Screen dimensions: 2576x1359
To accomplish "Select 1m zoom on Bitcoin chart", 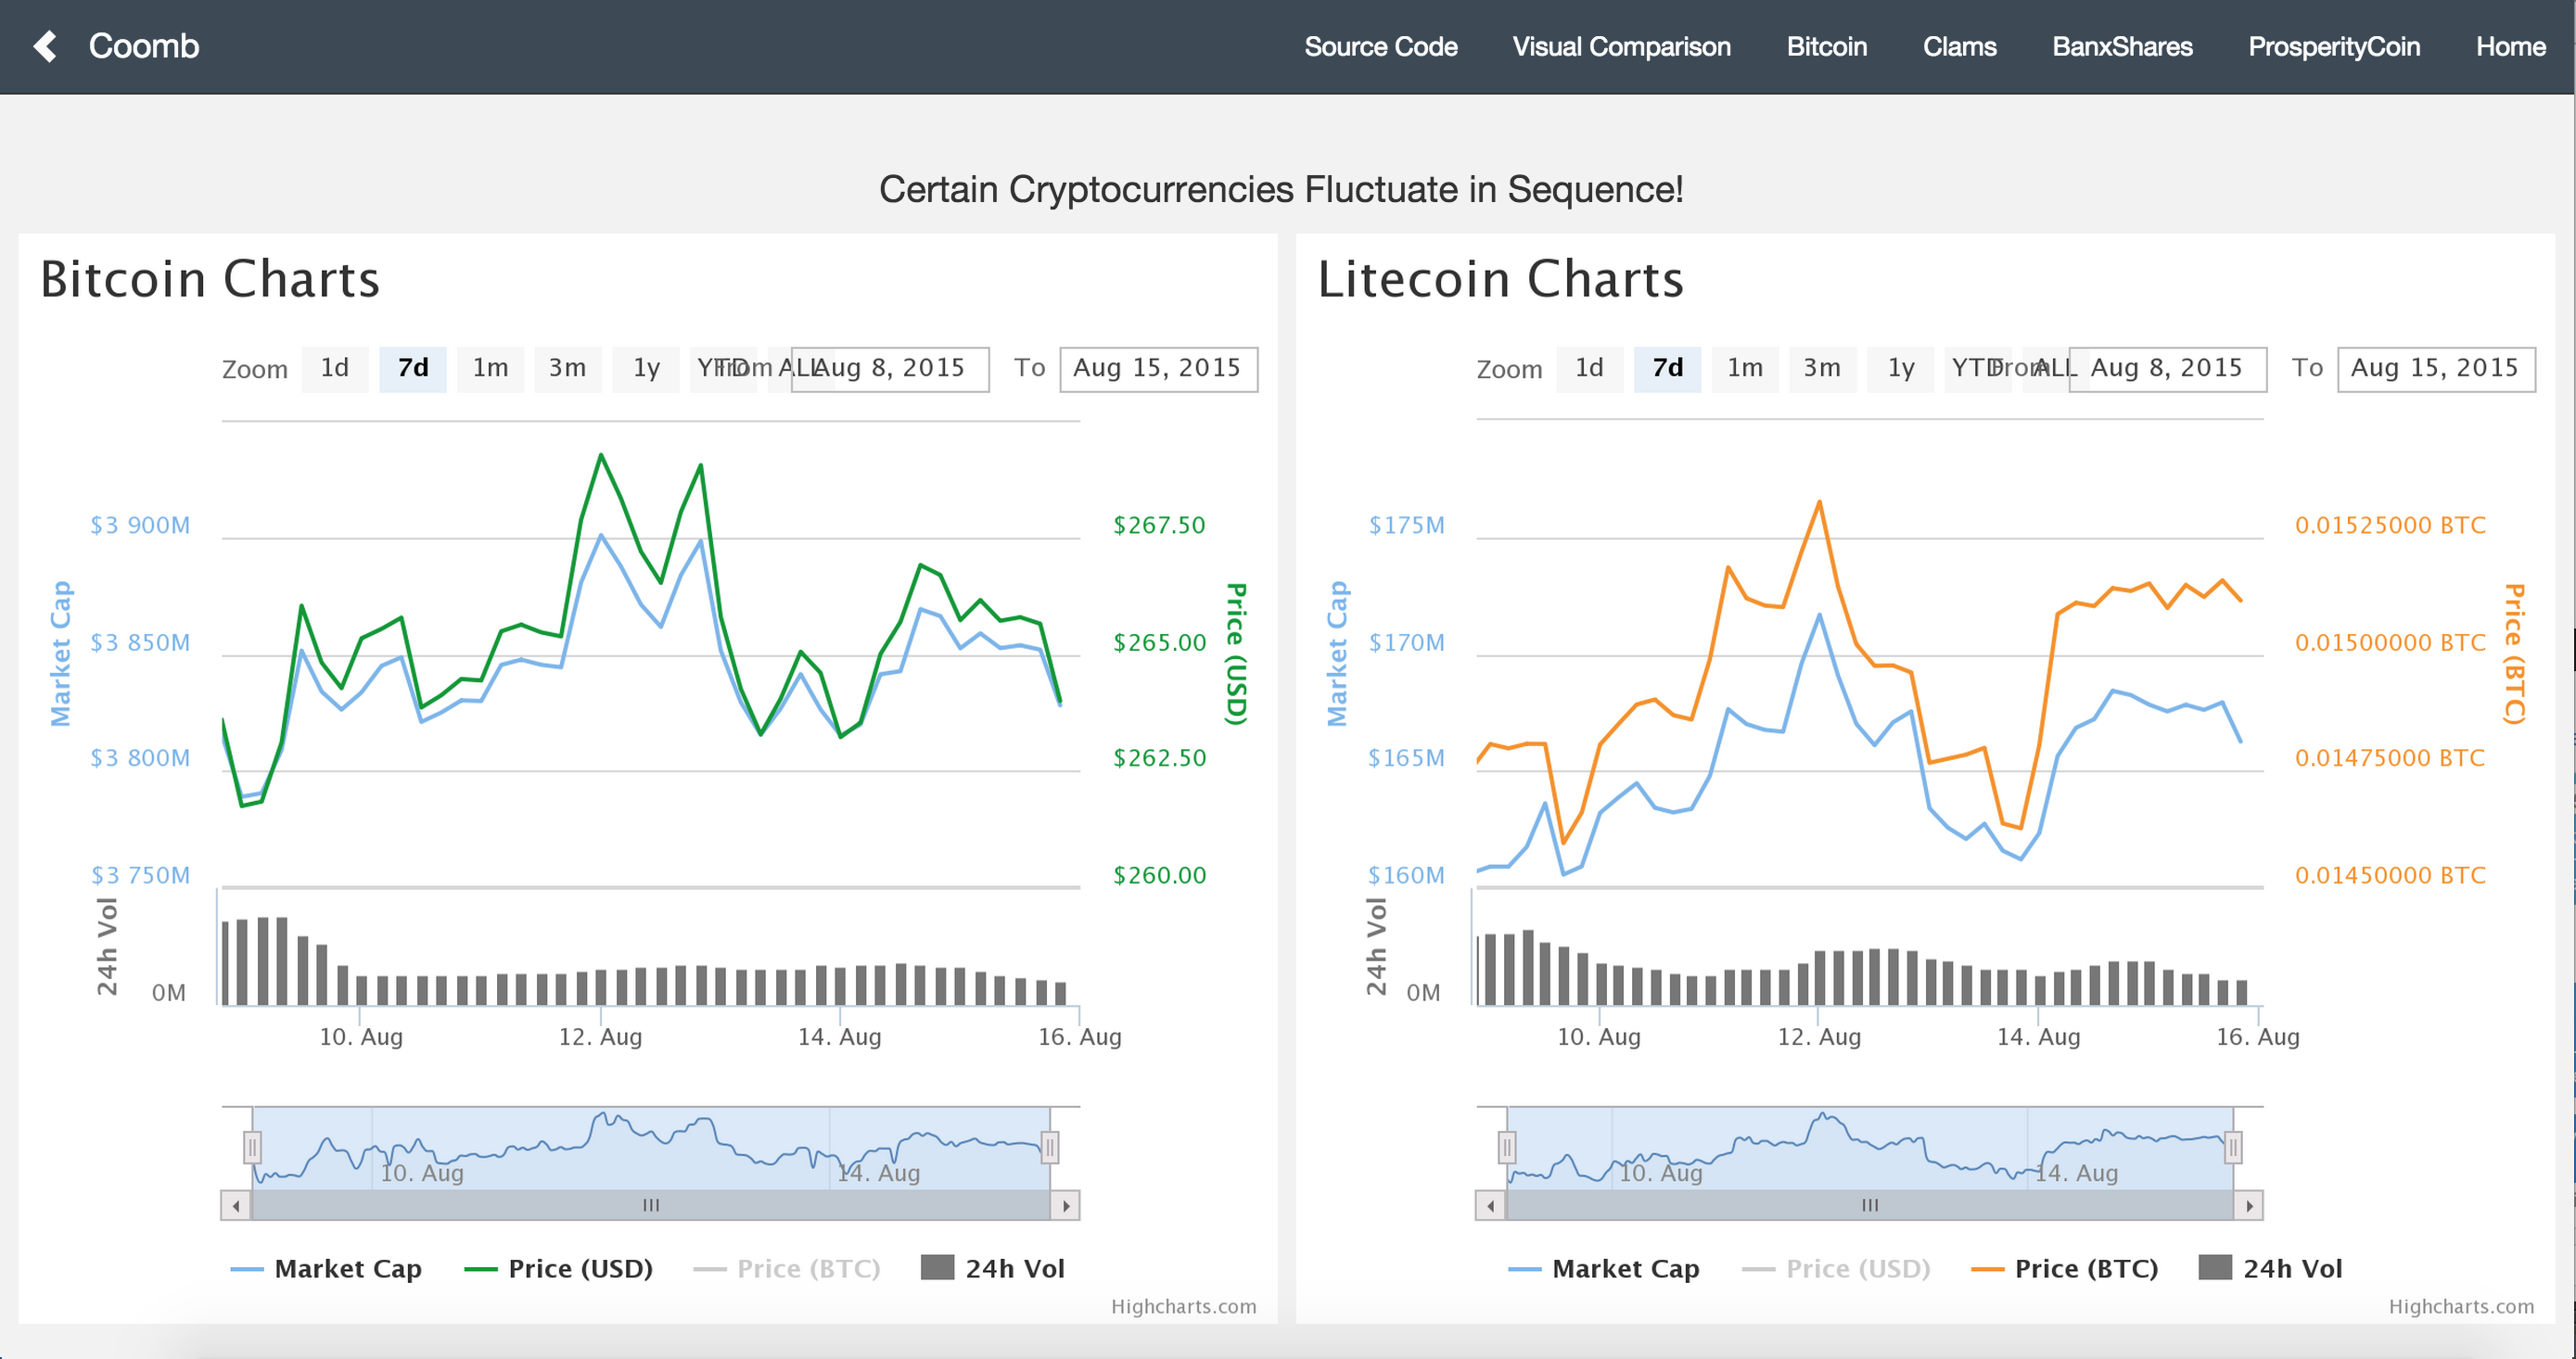I will pos(490,368).
